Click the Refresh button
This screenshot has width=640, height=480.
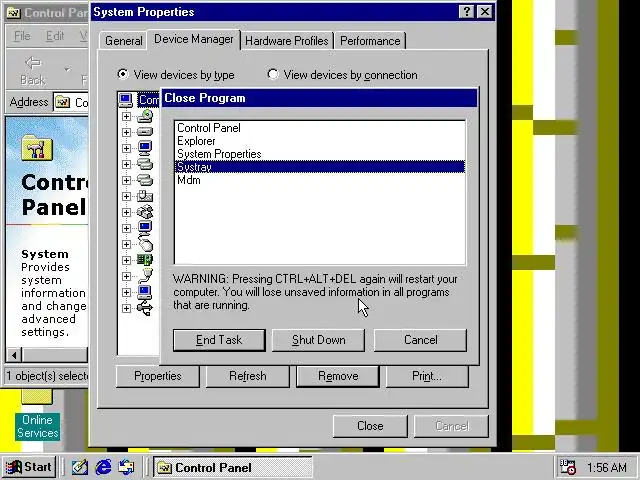[247, 376]
